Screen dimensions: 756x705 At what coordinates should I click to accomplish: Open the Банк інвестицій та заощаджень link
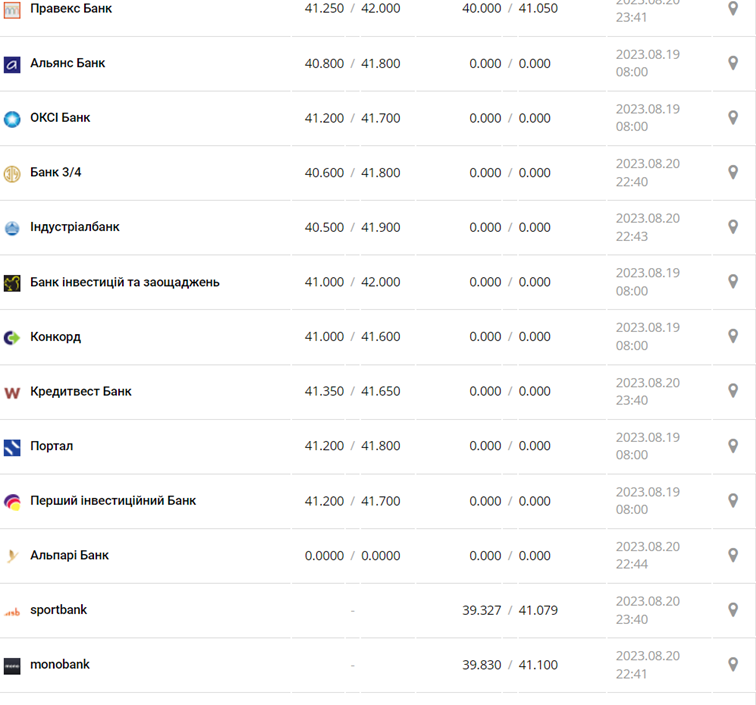click(x=125, y=282)
